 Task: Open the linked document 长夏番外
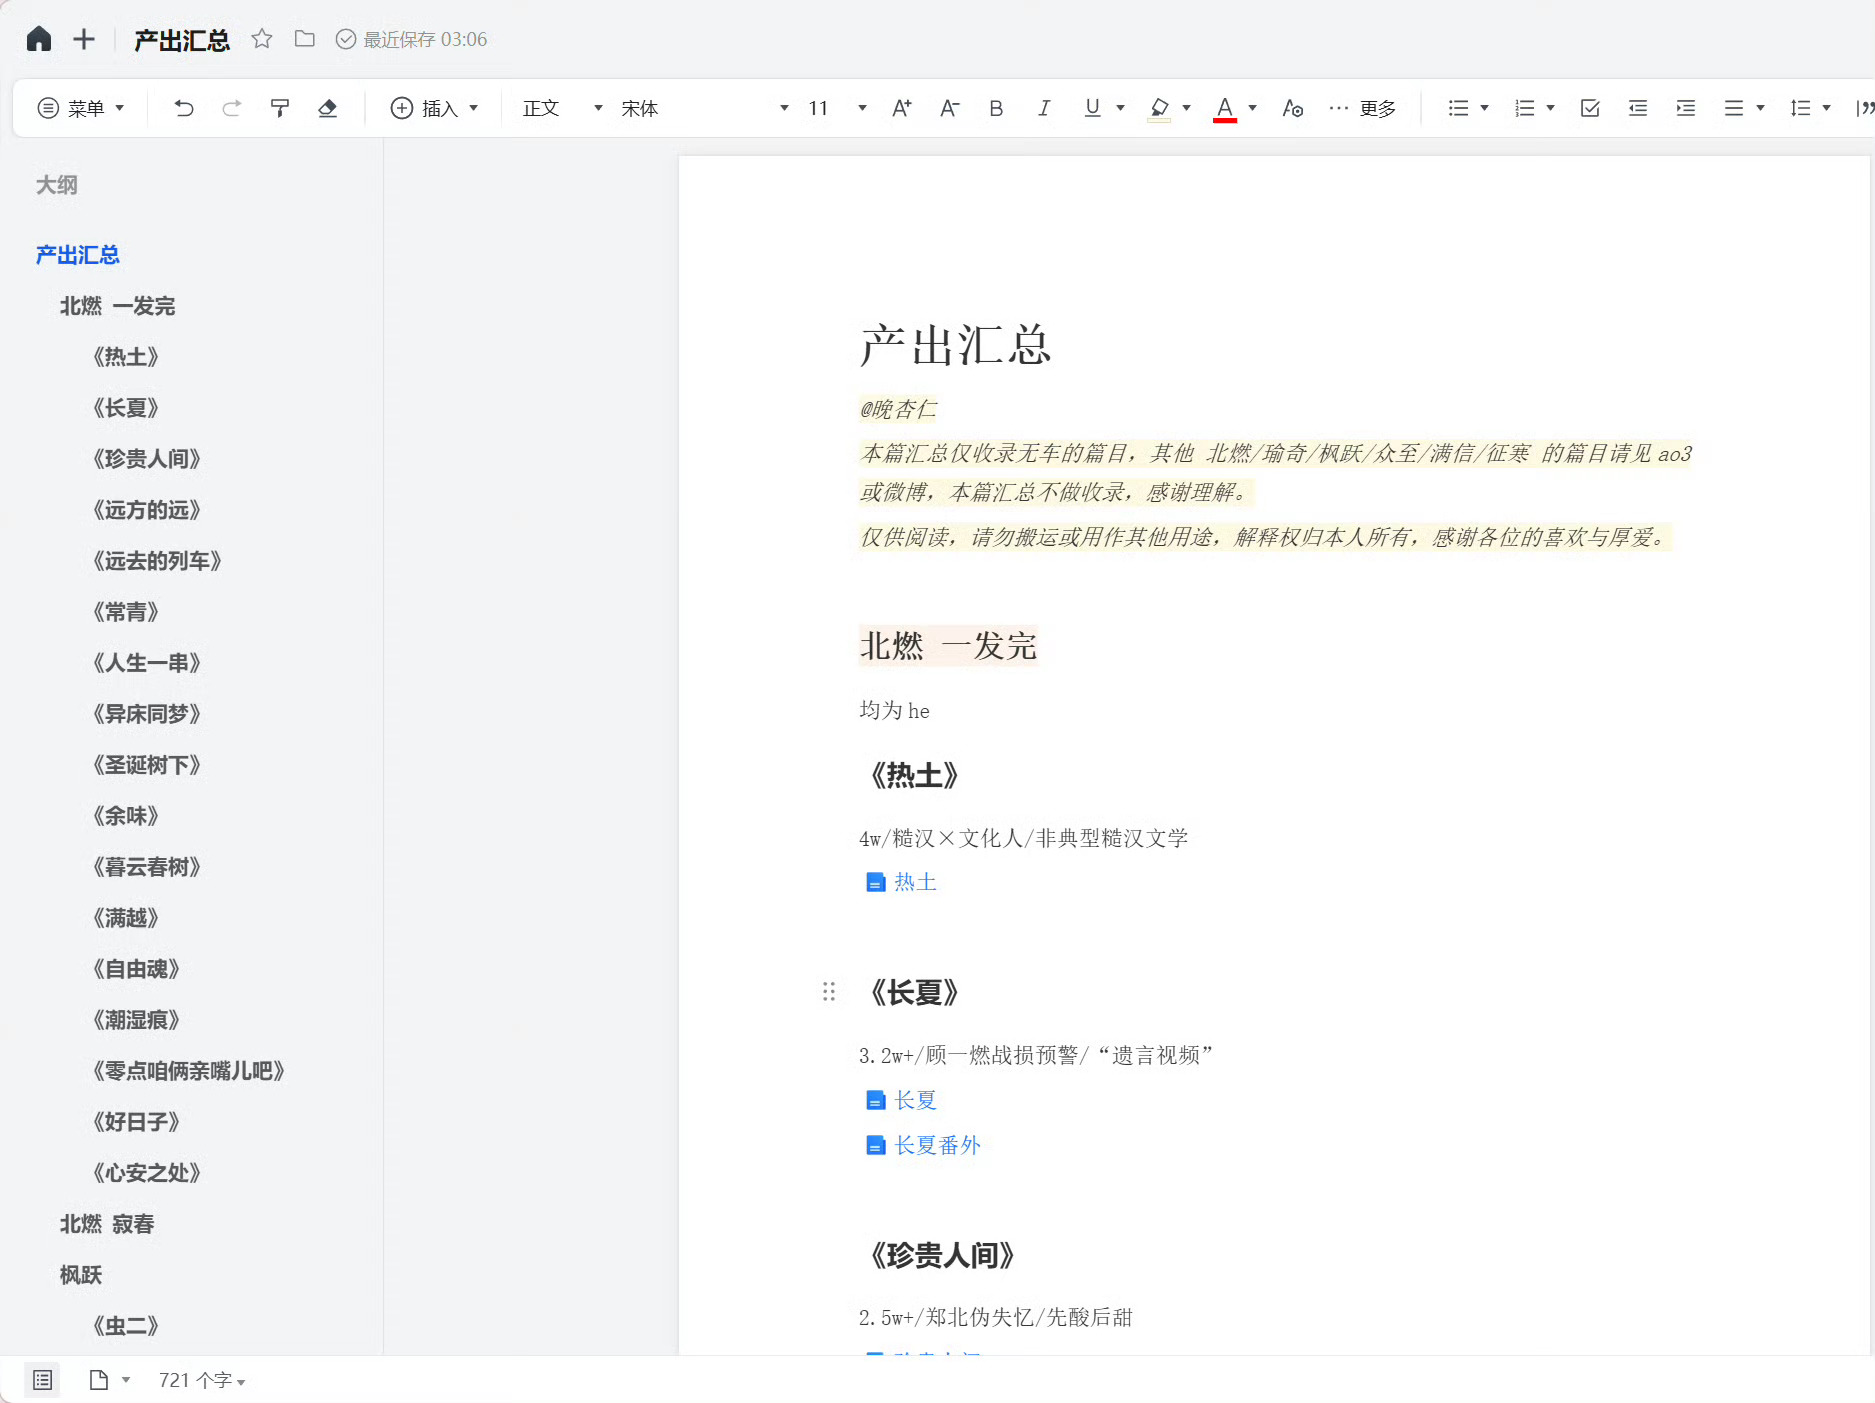[x=923, y=1145]
